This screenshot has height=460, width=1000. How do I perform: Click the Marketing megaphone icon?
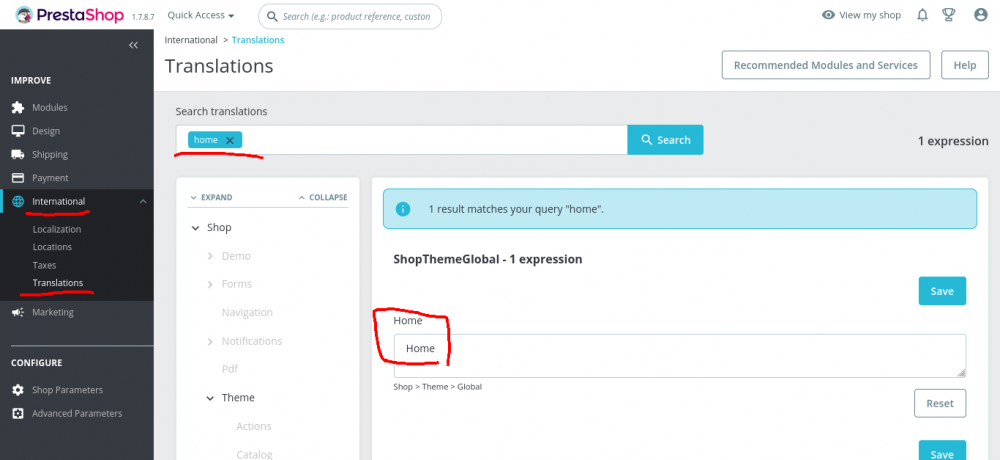(x=18, y=313)
